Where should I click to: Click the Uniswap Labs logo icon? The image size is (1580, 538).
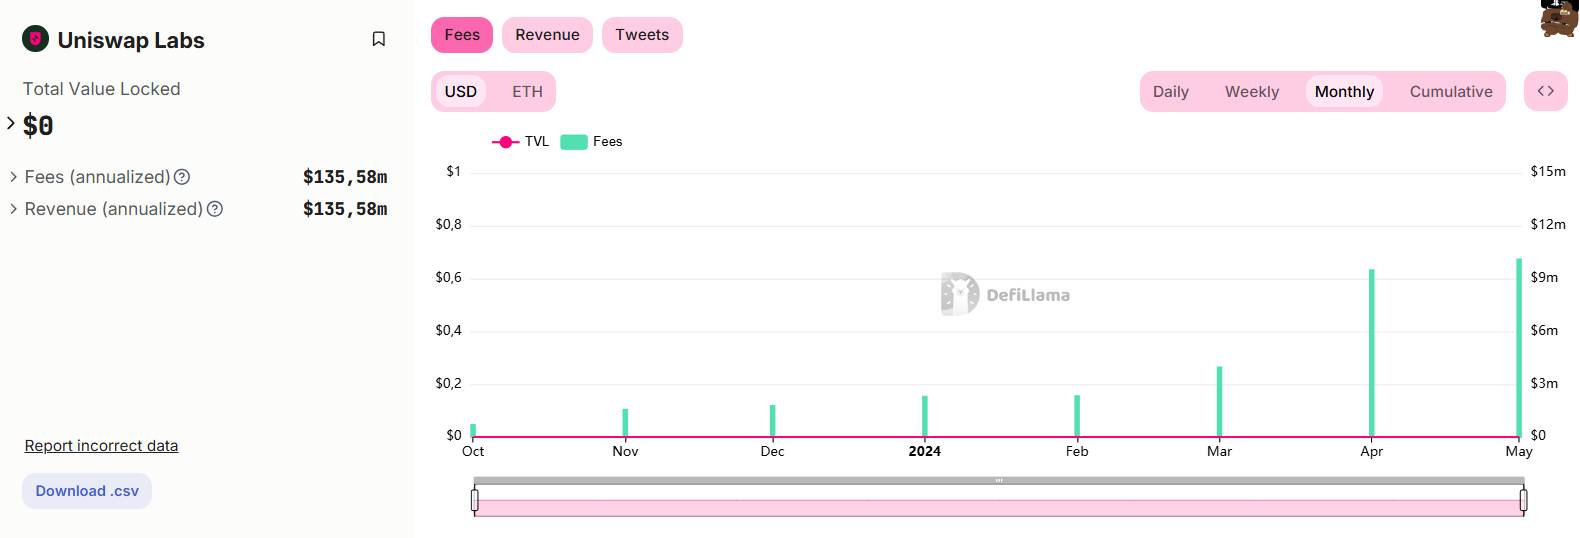click(x=36, y=39)
